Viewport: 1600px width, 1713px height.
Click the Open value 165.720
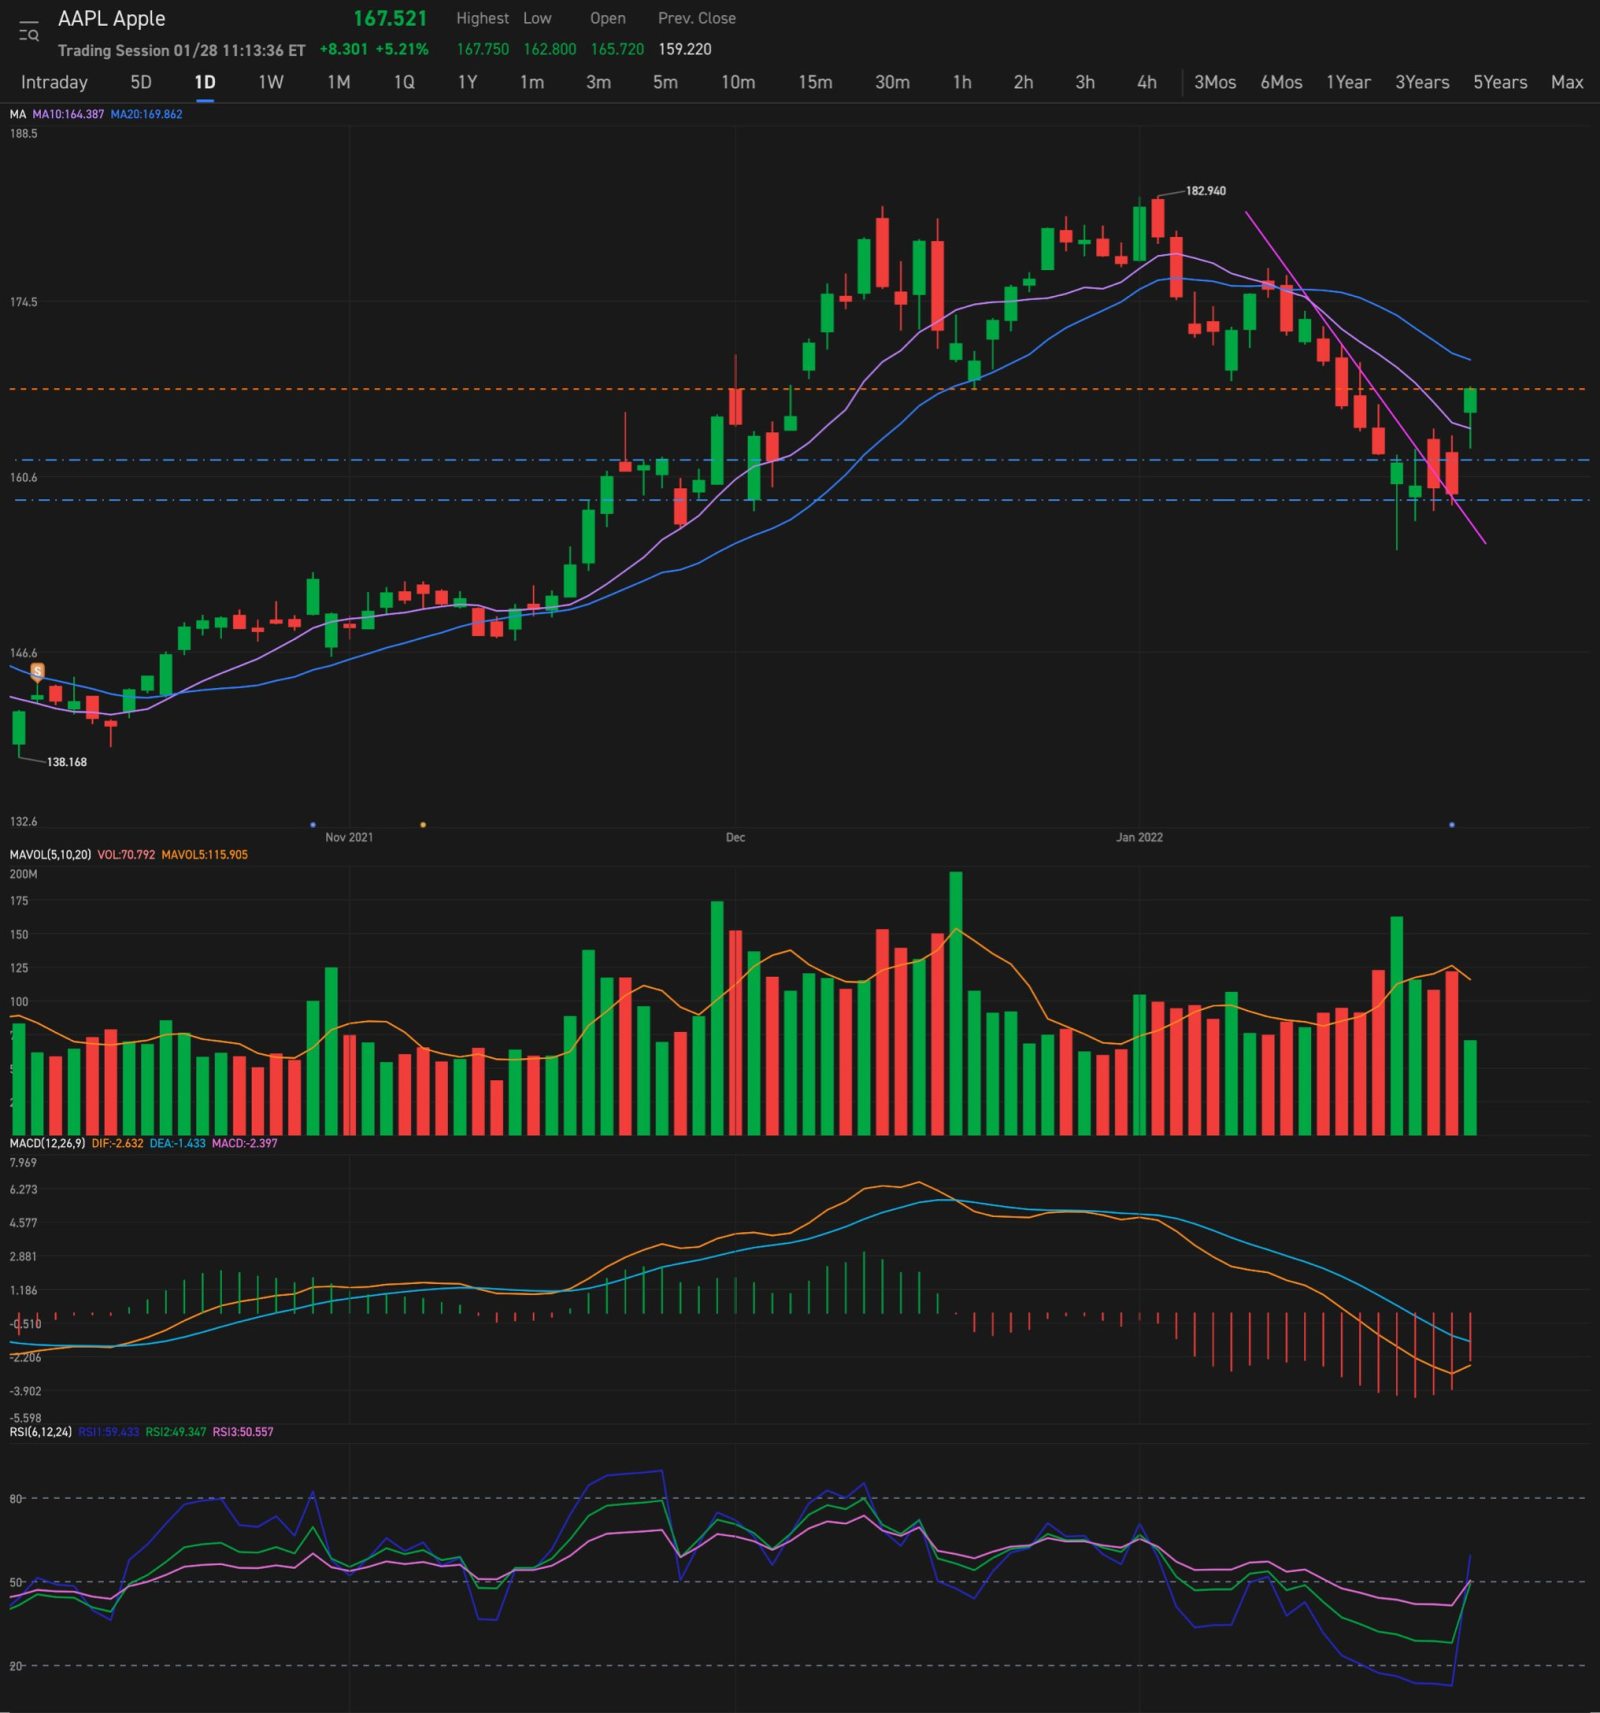pos(617,49)
